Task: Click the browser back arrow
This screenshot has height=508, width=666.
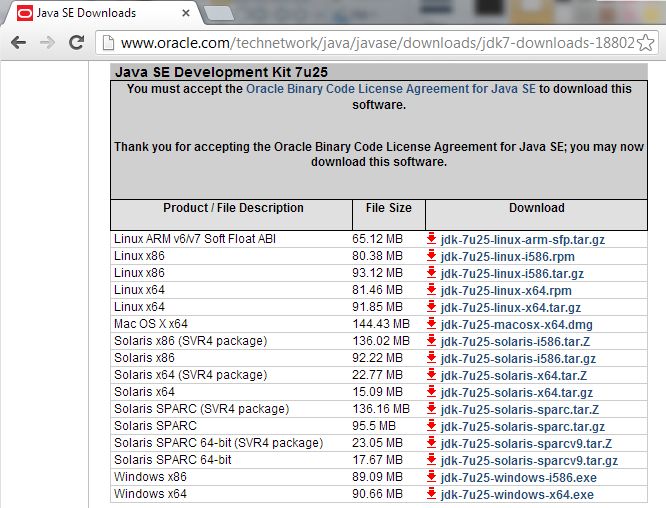Action: pyautogui.click(x=18, y=42)
